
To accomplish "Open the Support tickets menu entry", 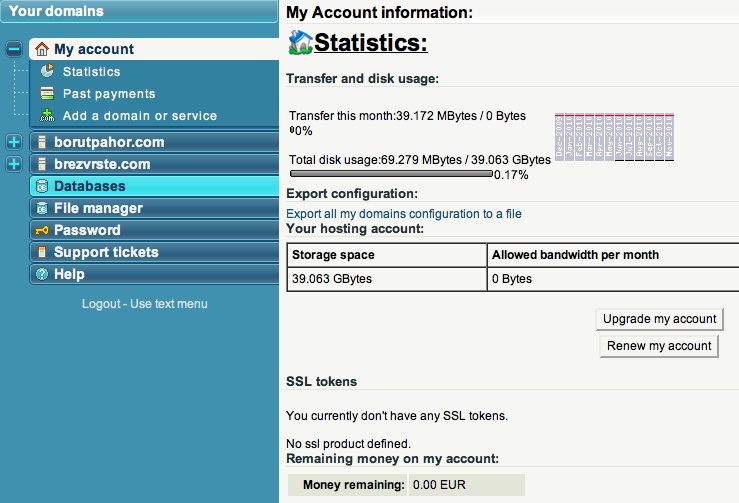I will coord(106,252).
